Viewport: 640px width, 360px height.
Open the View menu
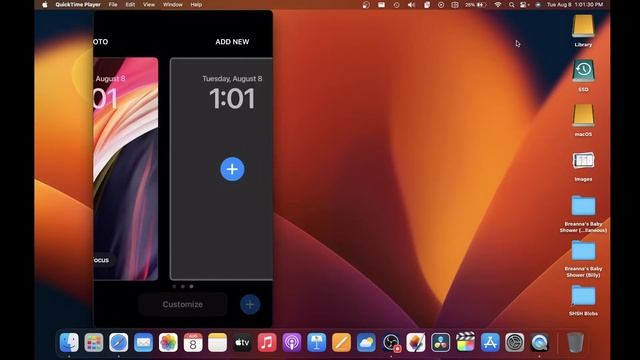click(149, 4)
